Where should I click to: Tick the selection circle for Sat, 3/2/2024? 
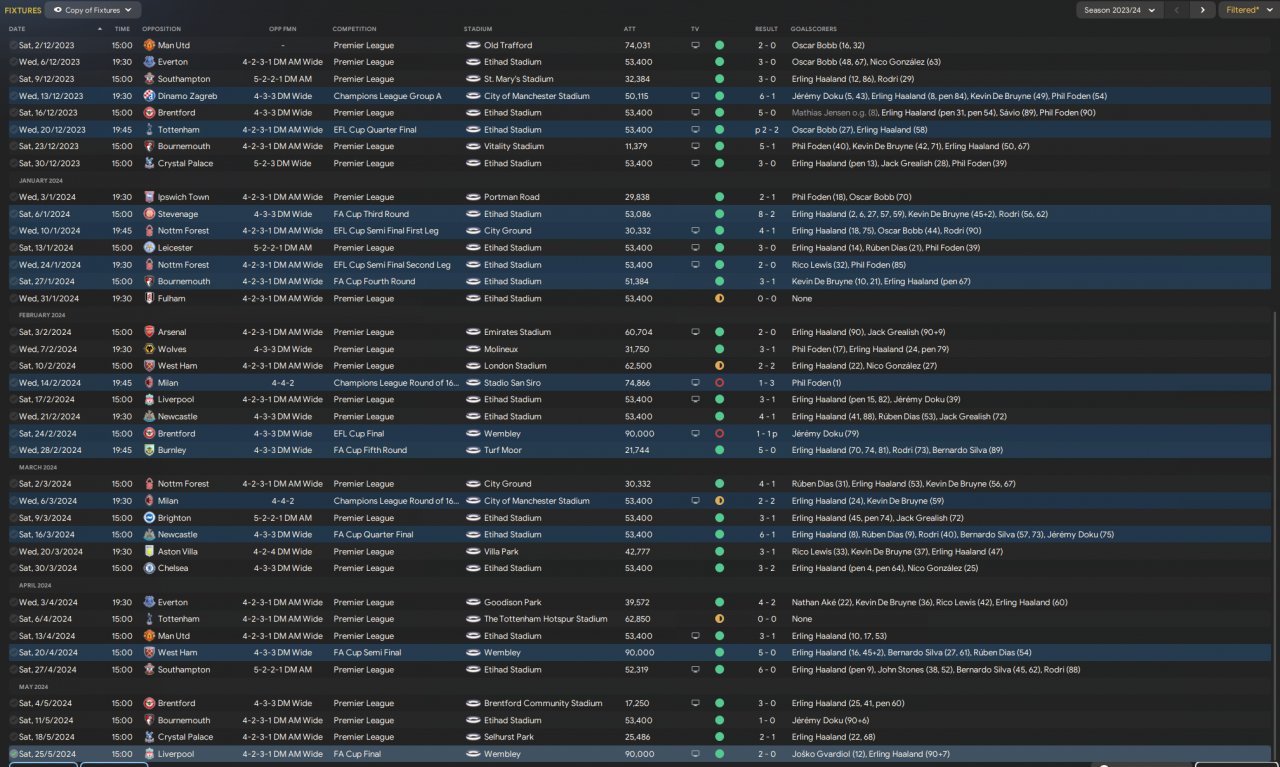tap(14, 332)
